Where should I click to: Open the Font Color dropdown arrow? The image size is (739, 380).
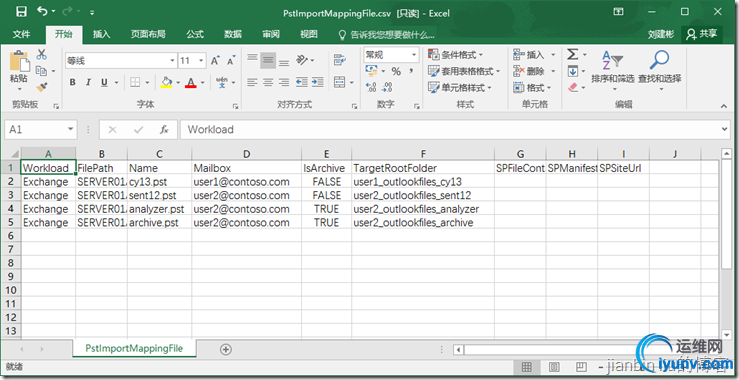[203, 83]
